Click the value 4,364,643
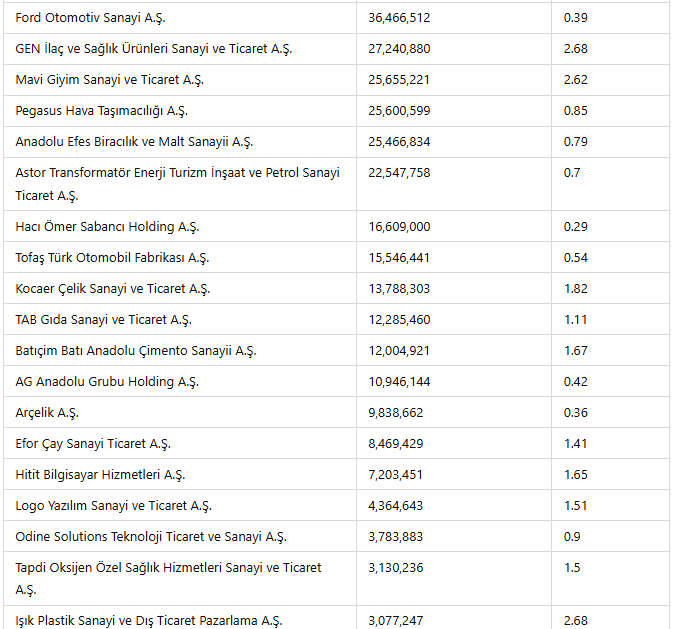 pos(396,505)
